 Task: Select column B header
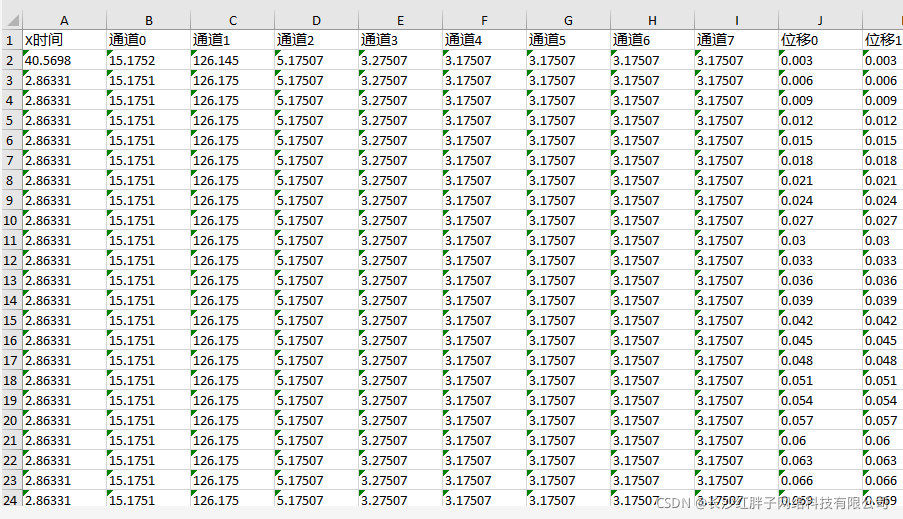tap(148, 21)
